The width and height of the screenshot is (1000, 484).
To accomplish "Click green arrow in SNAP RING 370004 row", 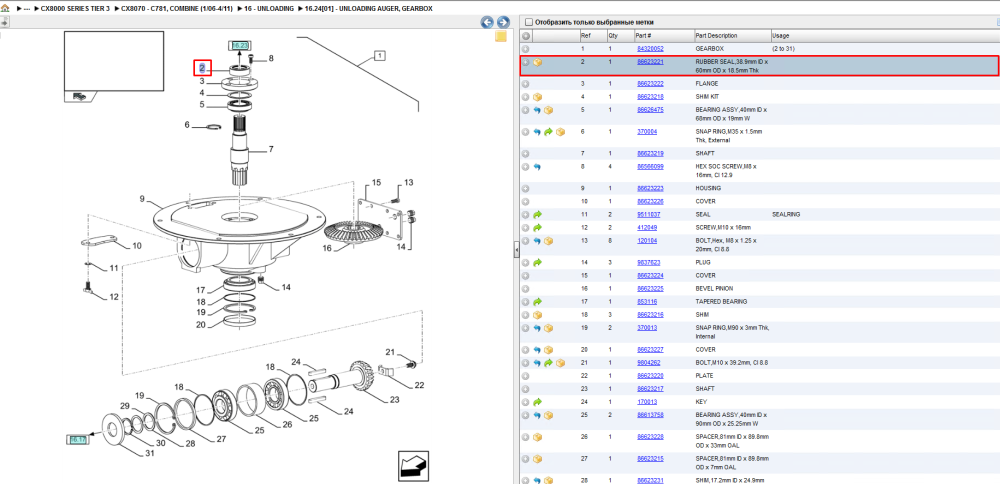I will click(549, 132).
